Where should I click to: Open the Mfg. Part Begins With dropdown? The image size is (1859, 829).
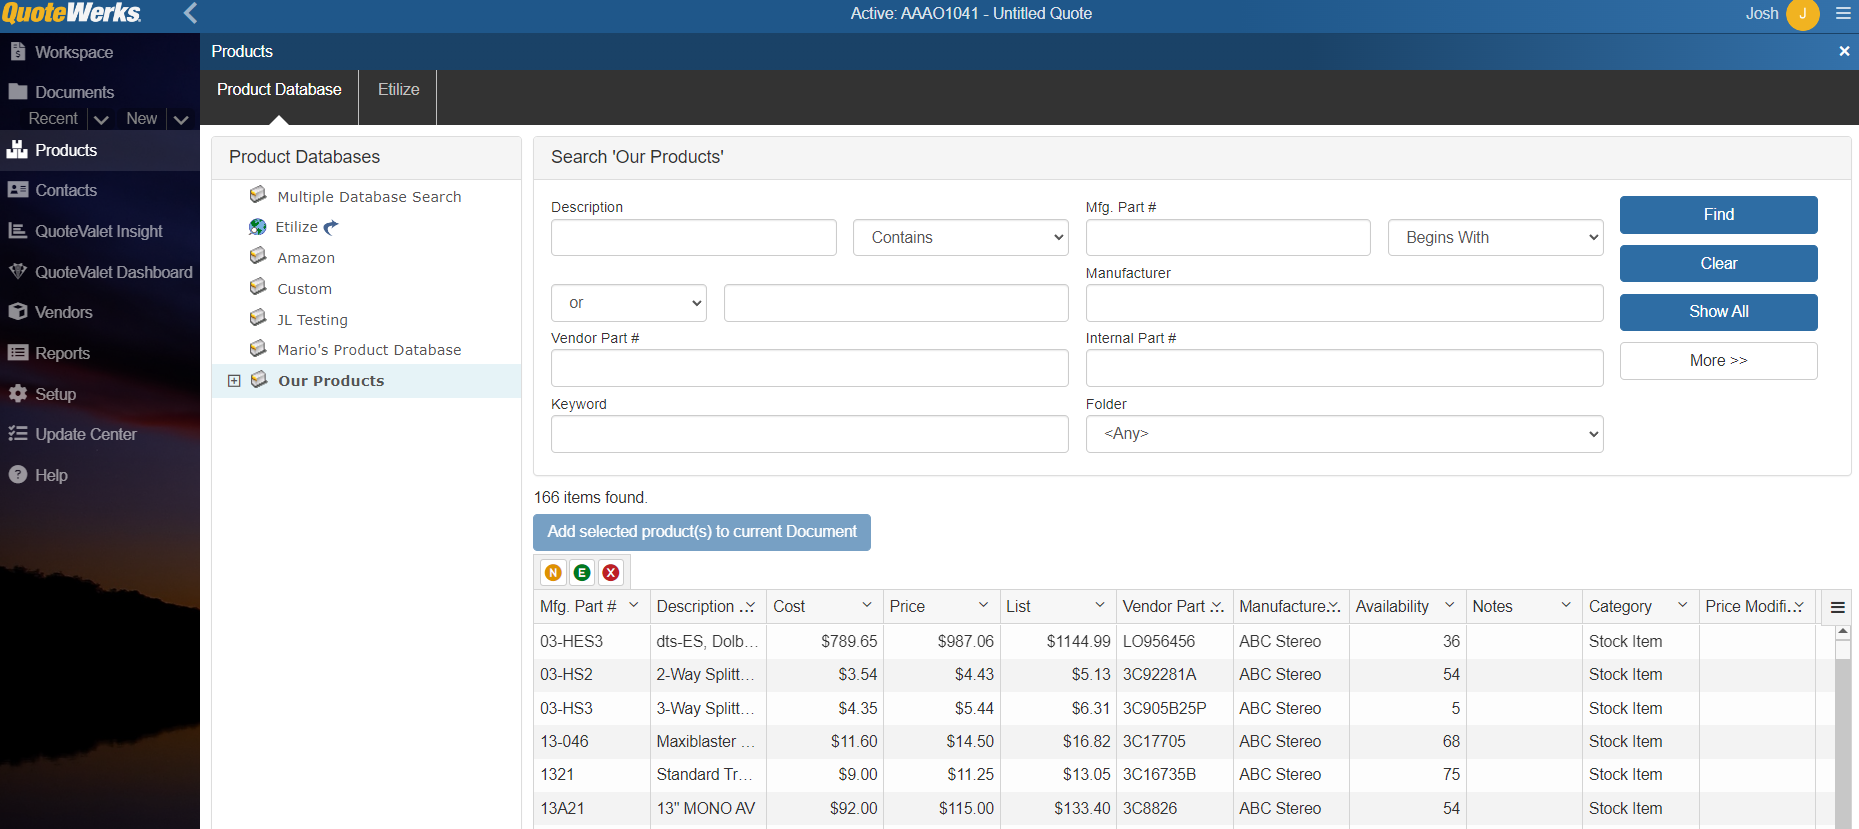[1495, 238]
